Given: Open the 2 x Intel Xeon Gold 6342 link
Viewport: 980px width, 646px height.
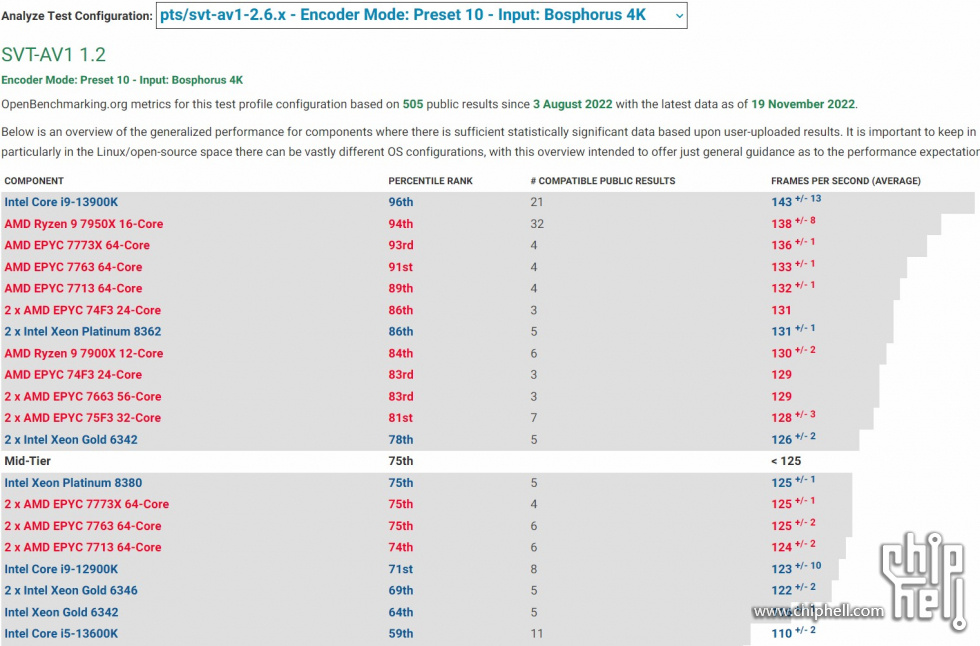Looking at the screenshot, I should [71, 439].
